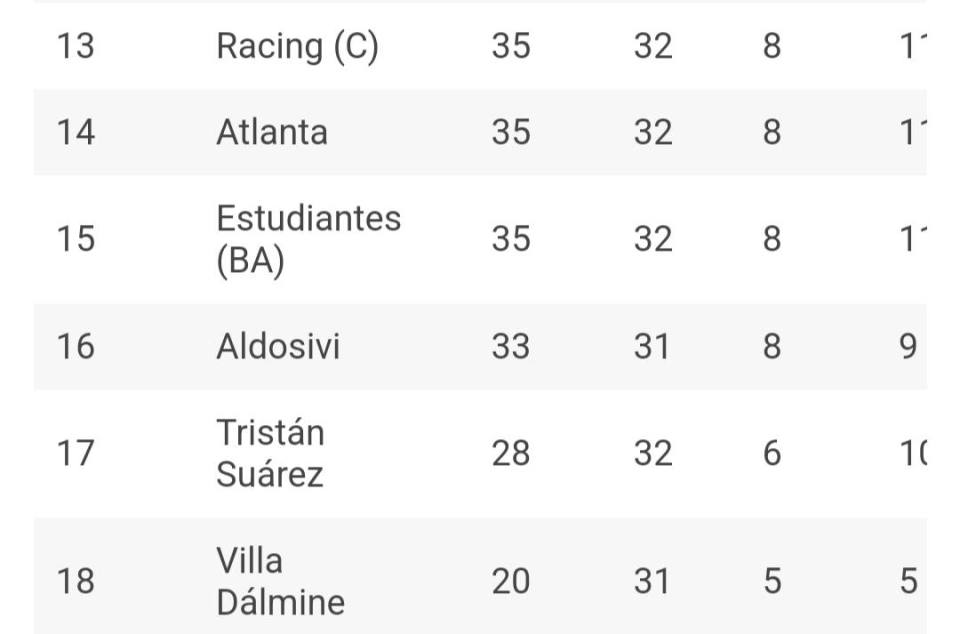The height and width of the screenshot is (634, 960).
Task: Select rank number 16 beside Aldosivi
Action: (x=76, y=346)
